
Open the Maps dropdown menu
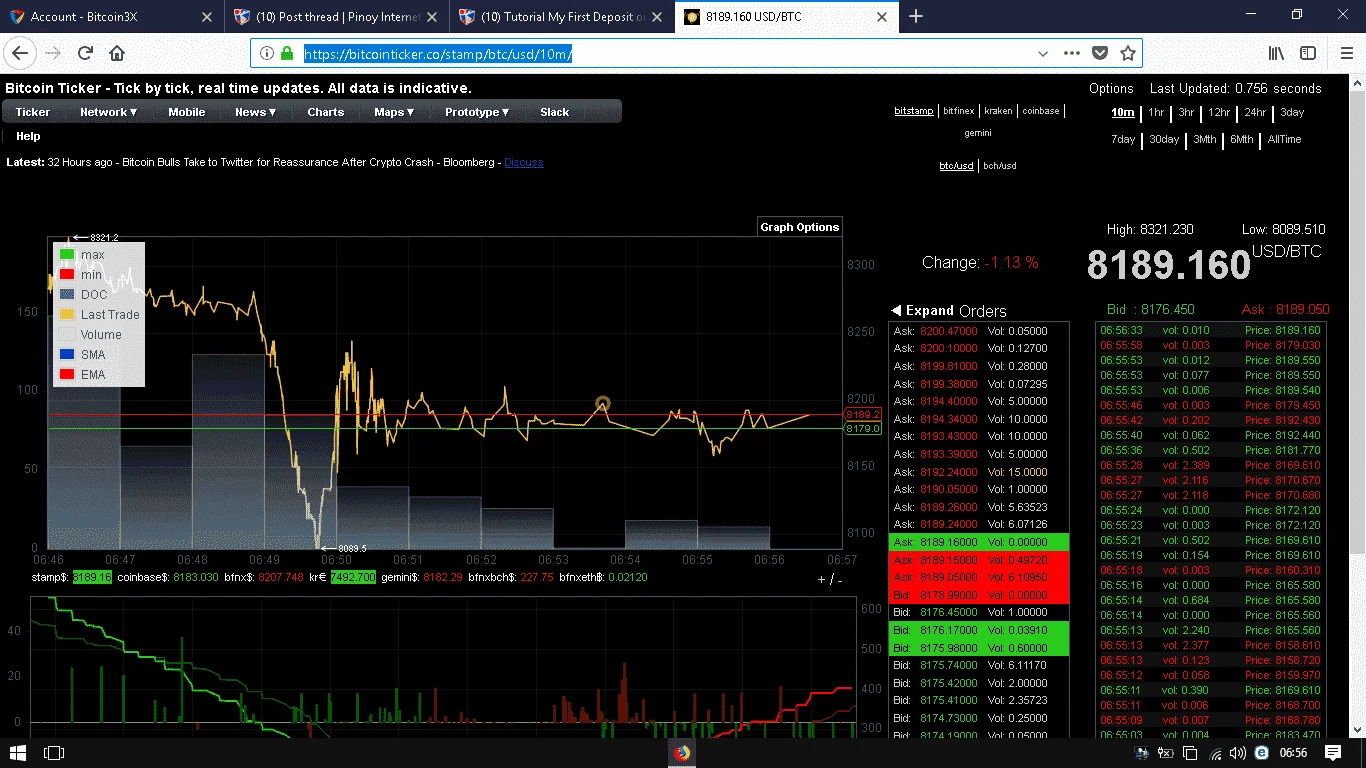tap(394, 112)
